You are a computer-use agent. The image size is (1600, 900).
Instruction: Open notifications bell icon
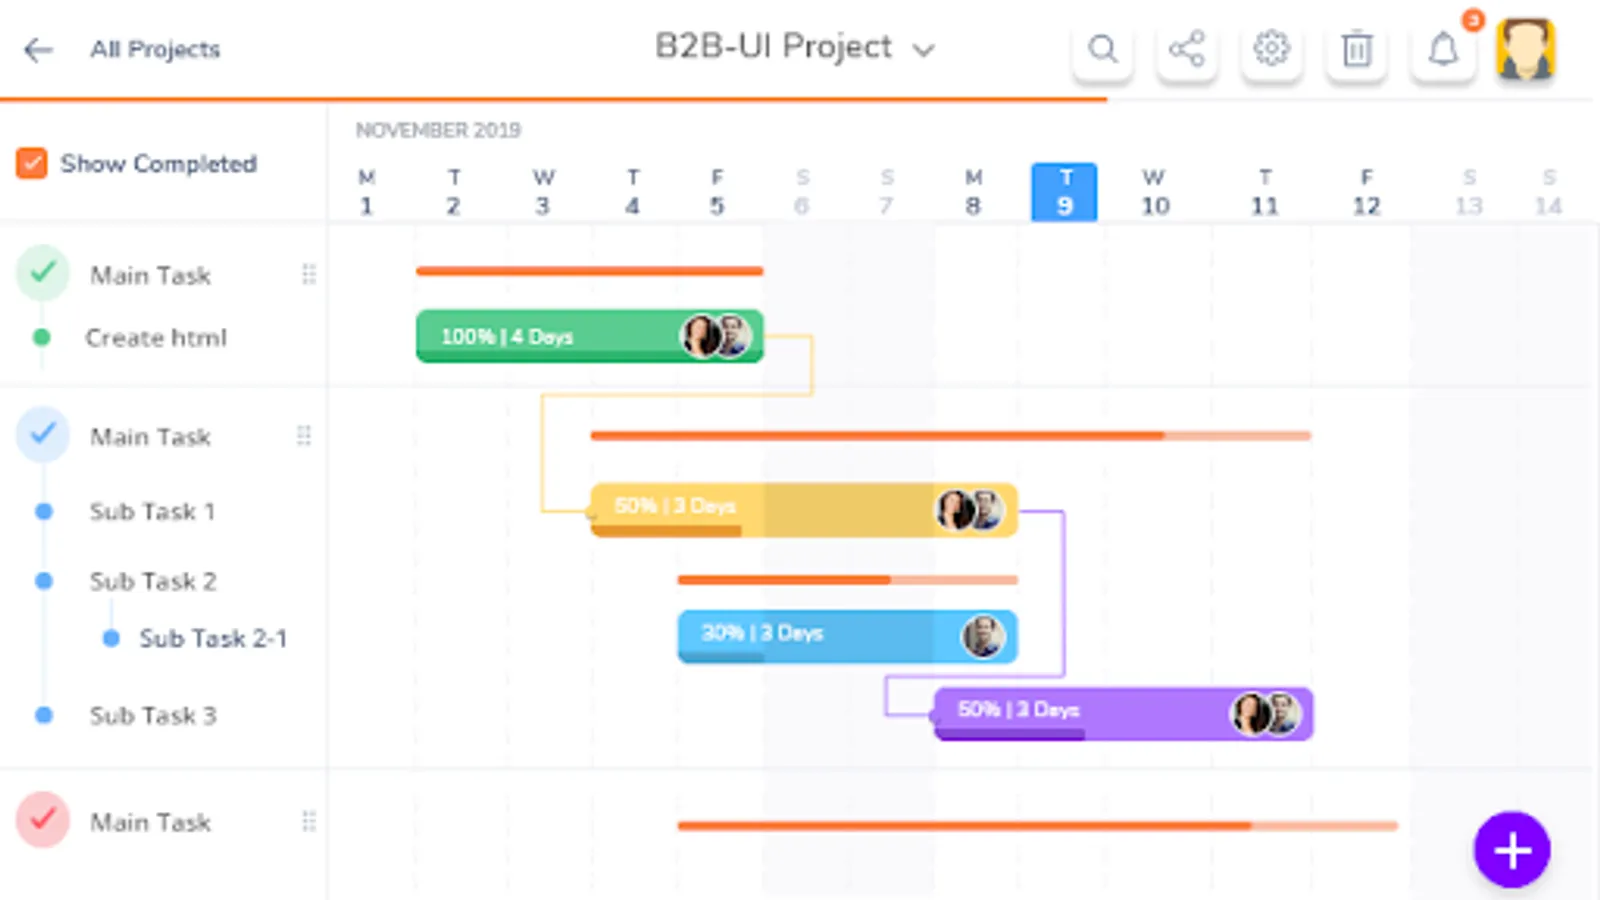pos(1443,49)
